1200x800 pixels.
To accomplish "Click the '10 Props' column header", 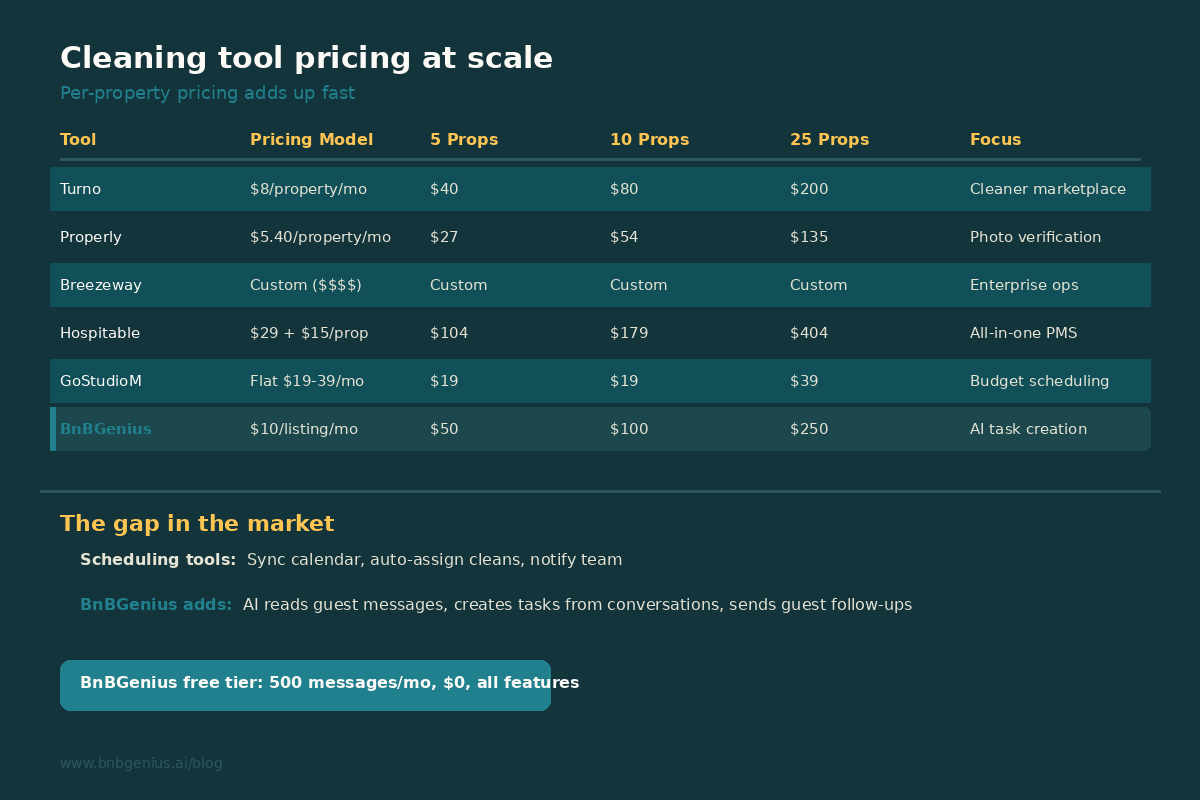I will (649, 140).
